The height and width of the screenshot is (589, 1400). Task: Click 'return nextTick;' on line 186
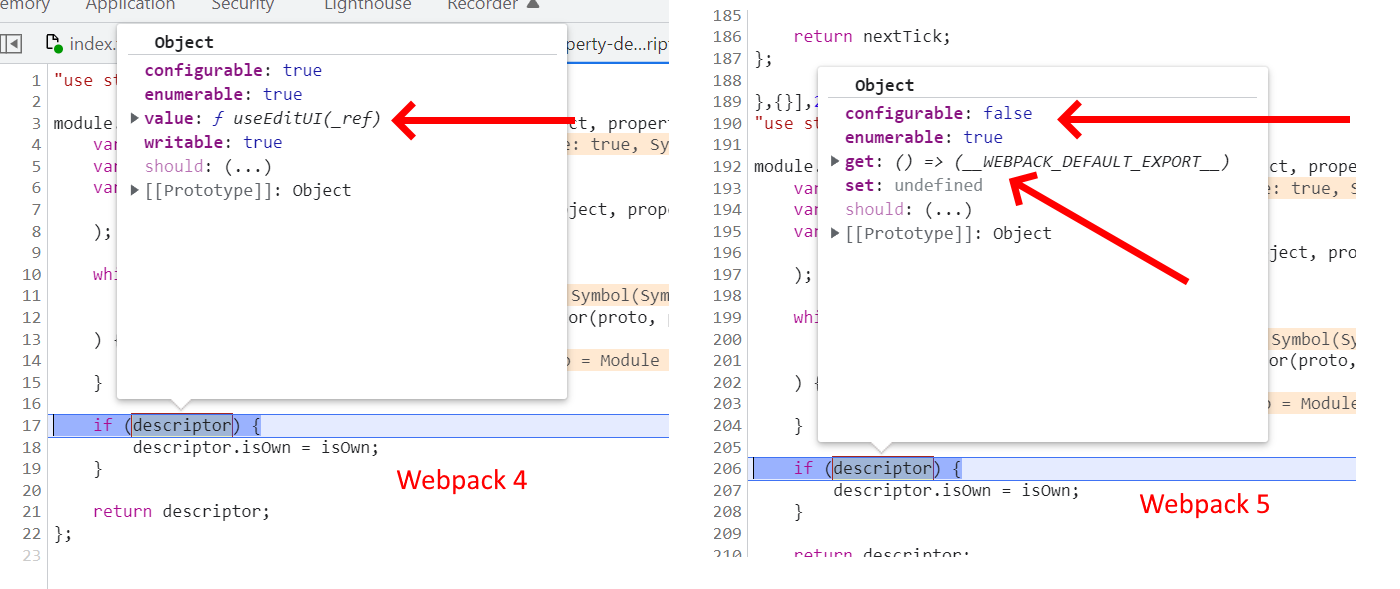[x=872, y=36]
